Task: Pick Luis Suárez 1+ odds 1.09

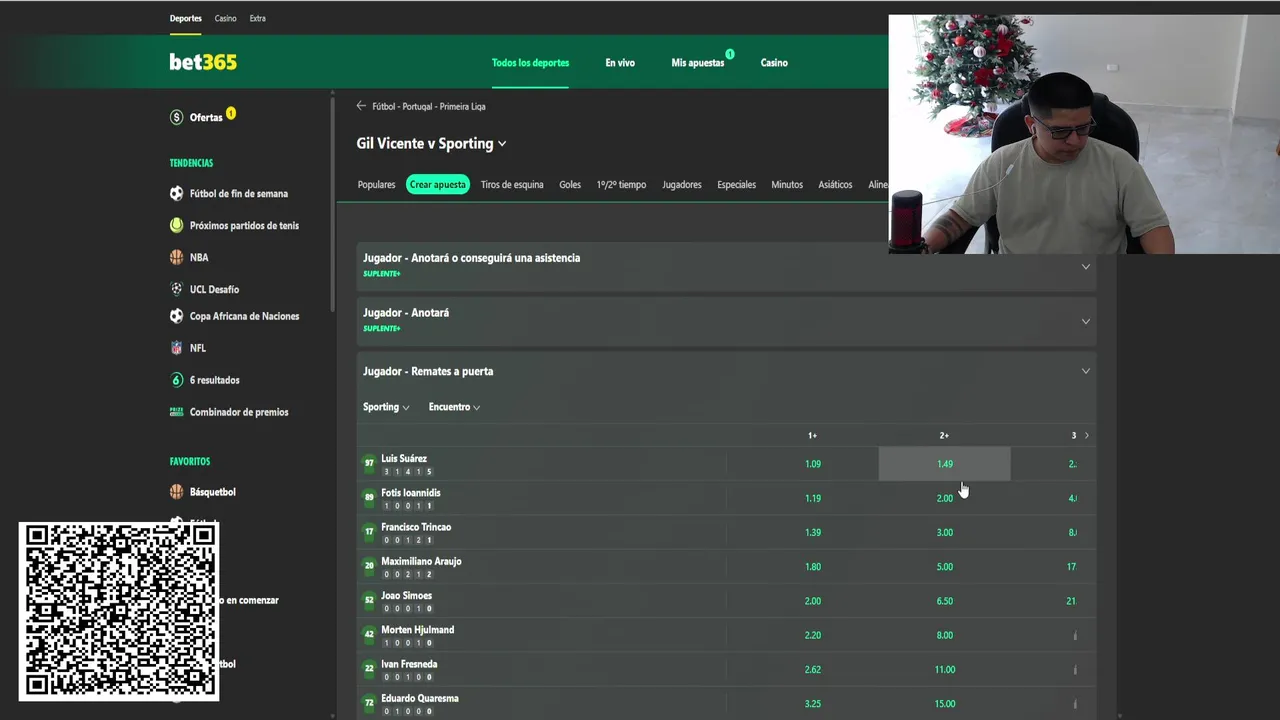Action: pos(813,464)
